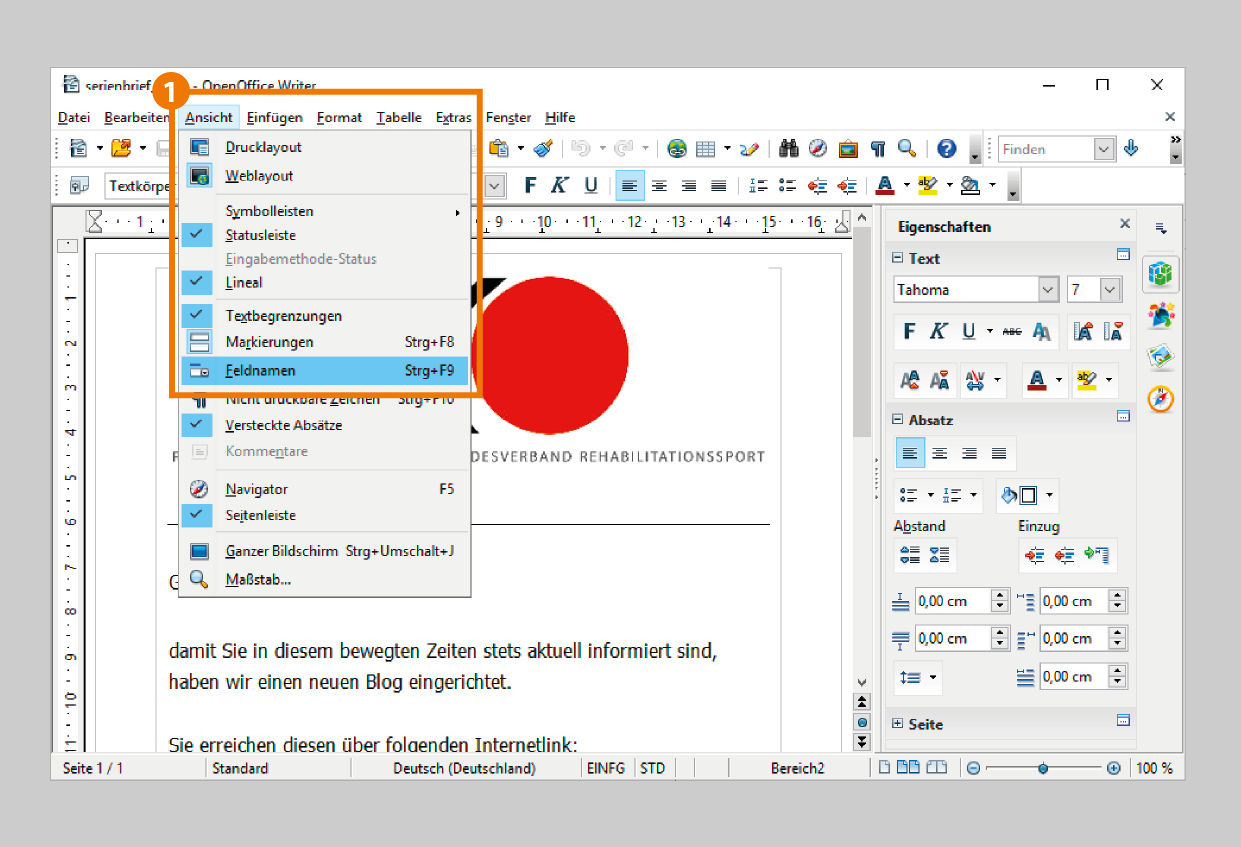Click the Underline (U) toolbar icon
1241x847 pixels.
coord(590,185)
